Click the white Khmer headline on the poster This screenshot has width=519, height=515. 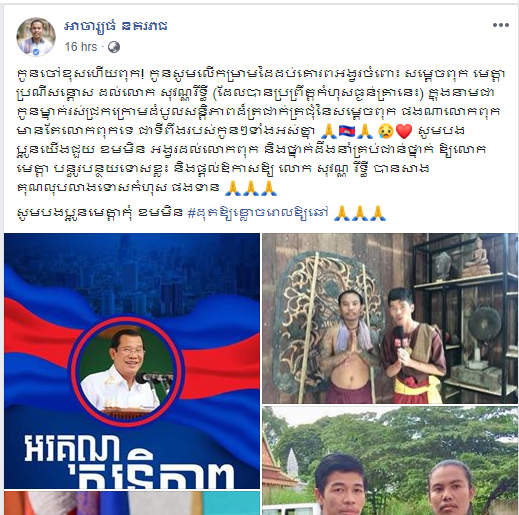(x=130, y=462)
